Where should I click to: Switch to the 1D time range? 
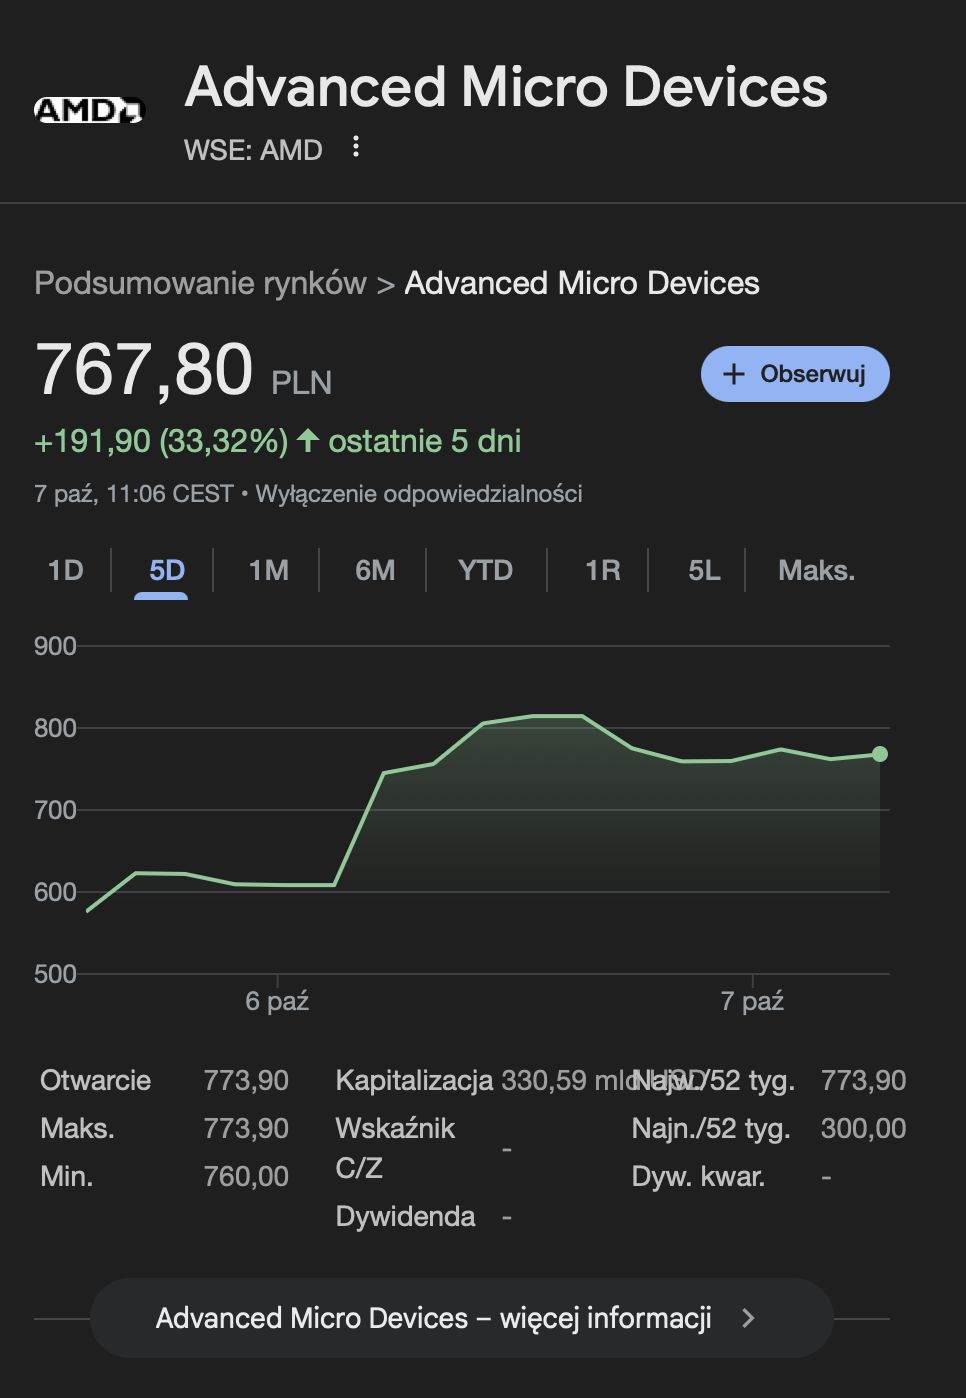pyautogui.click(x=65, y=569)
